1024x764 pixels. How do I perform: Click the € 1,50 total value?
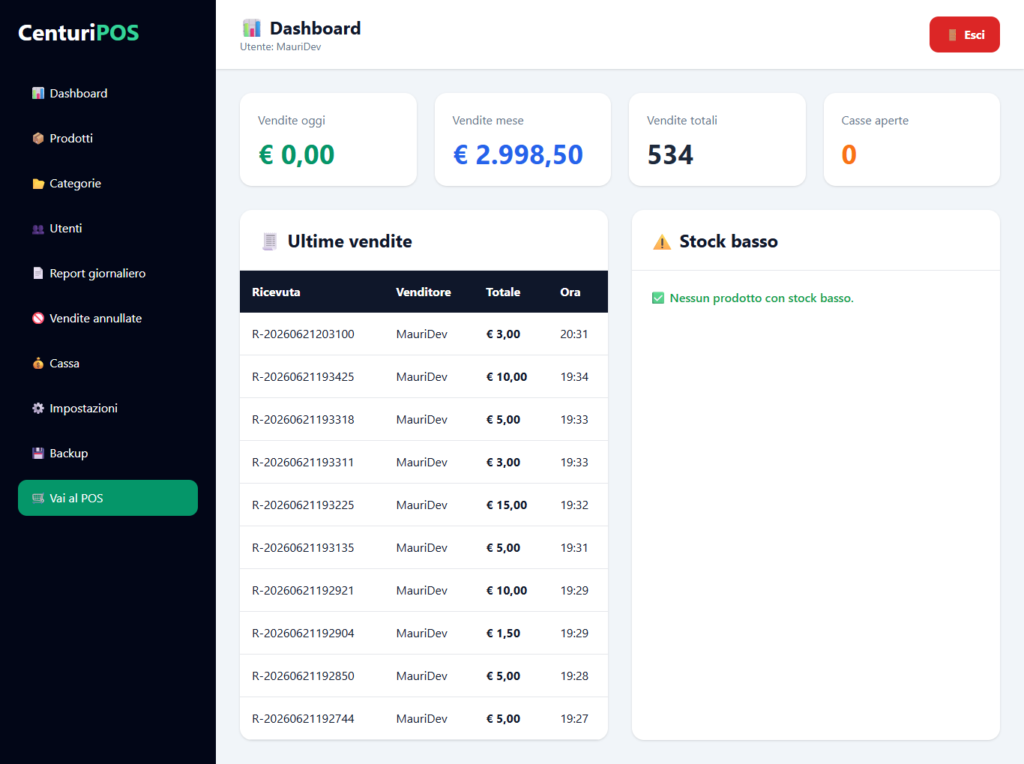[504, 633]
